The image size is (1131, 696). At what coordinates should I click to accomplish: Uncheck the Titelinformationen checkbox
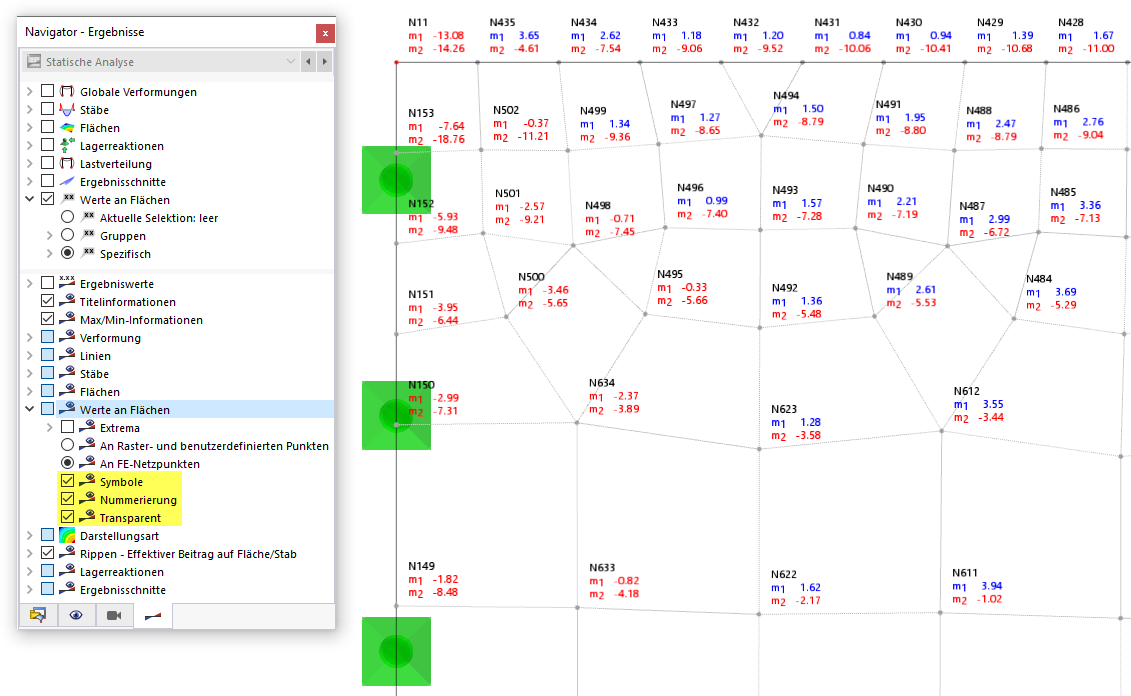48,301
